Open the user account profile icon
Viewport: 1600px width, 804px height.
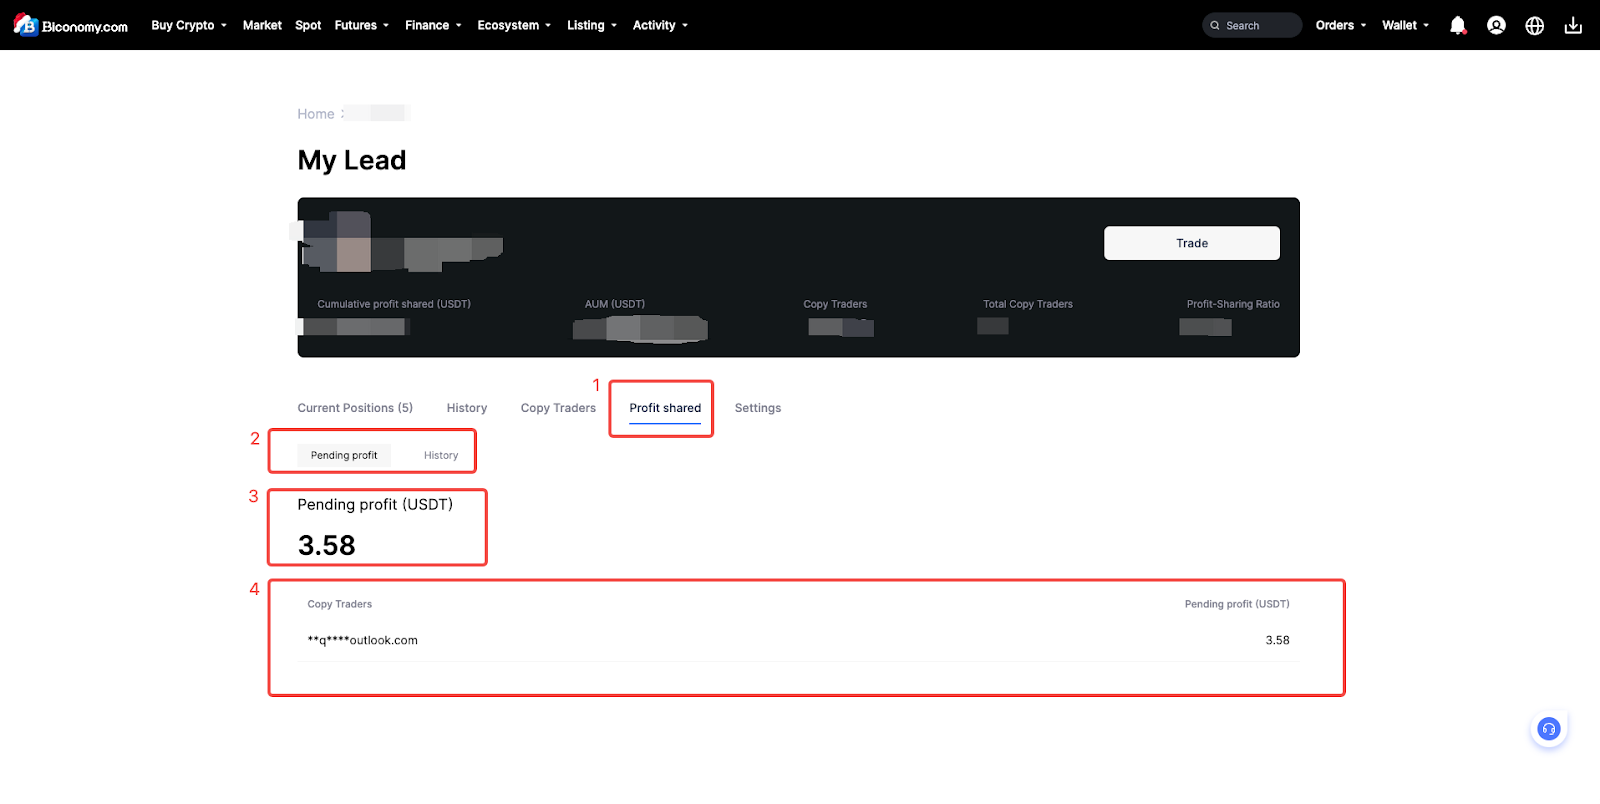pyautogui.click(x=1496, y=25)
